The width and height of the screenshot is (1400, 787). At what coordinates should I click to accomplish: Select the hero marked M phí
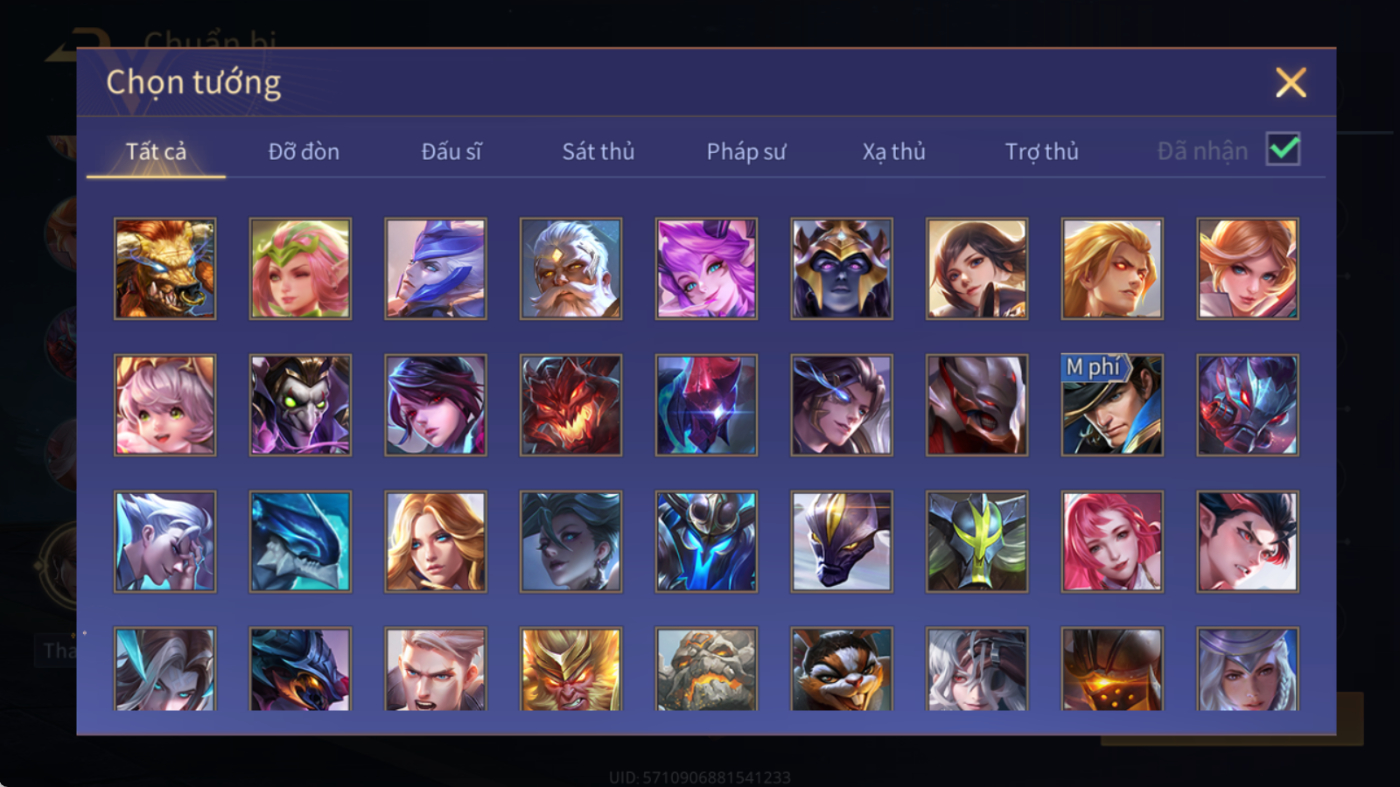tap(1112, 405)
